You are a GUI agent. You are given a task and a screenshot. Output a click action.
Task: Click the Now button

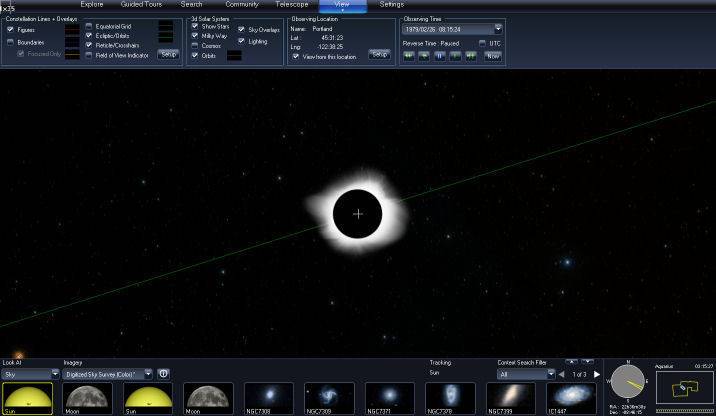click(x=492, y=56)
